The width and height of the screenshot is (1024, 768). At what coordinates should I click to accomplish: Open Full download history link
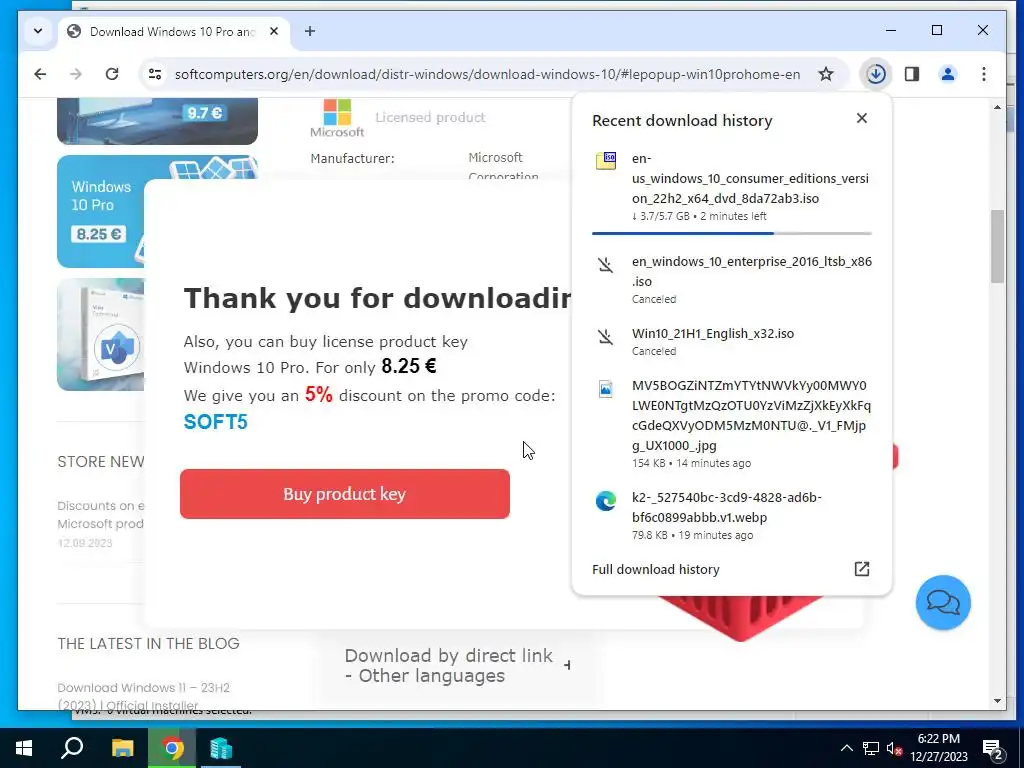(656, 569)
